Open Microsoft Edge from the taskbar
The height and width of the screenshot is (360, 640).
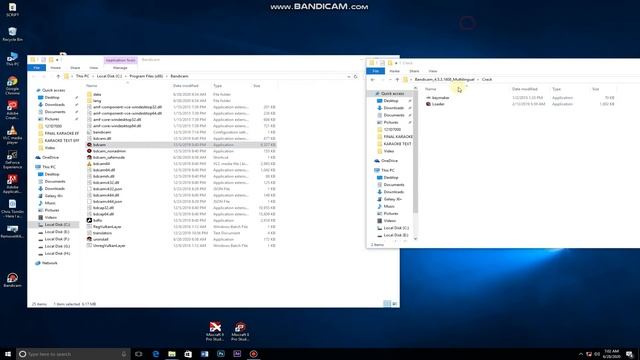tap(156, 354)
